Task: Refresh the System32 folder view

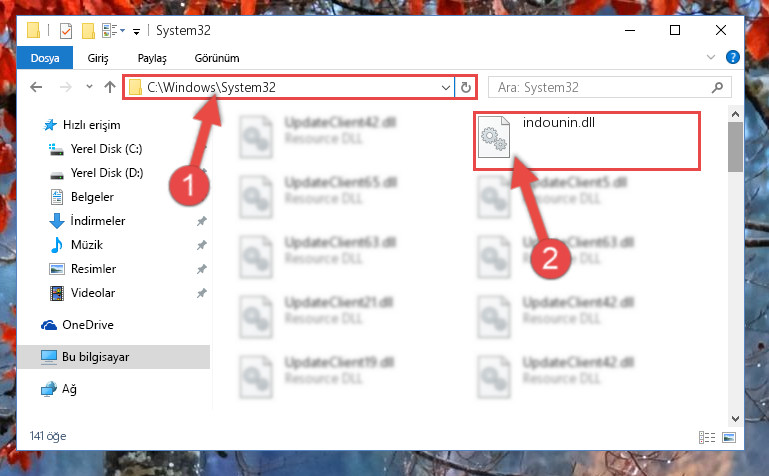Action: [x=466, y=88]
